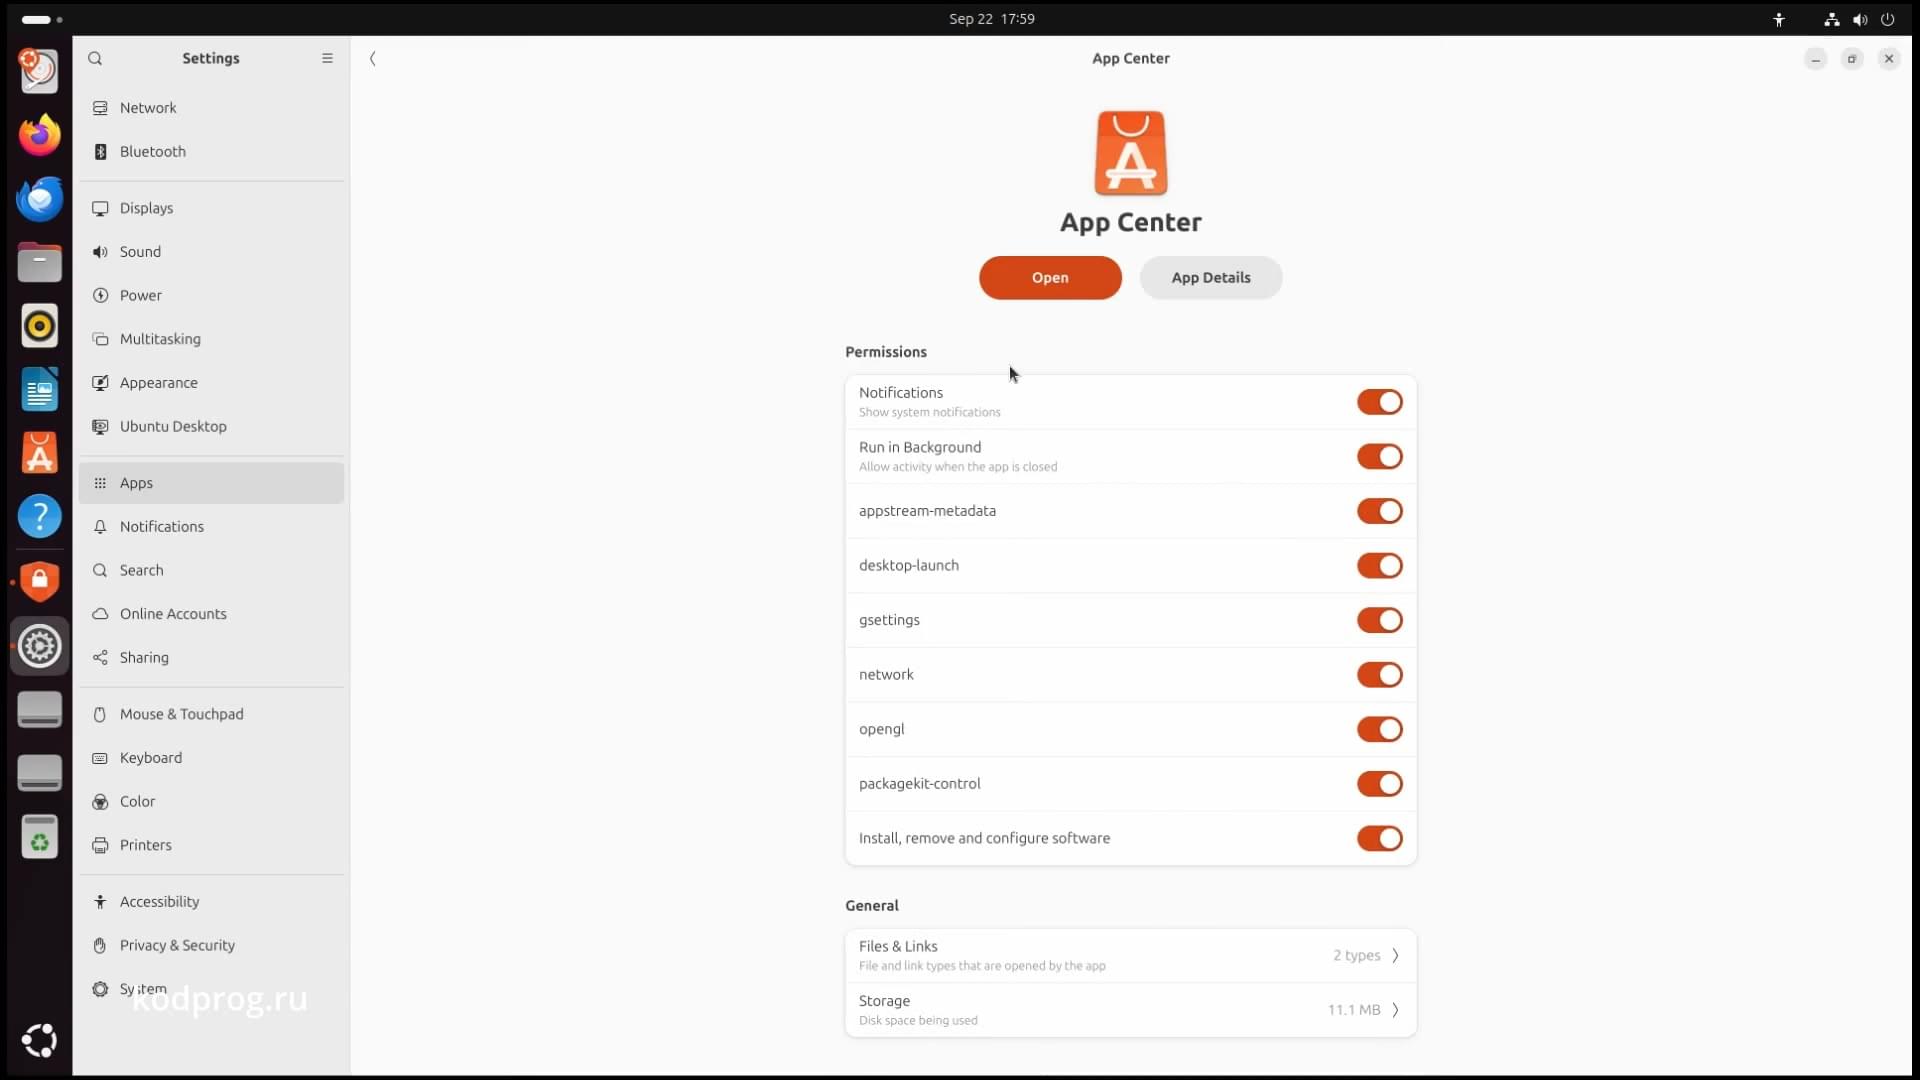Turn off gsettings permission

click(1380, 620)
